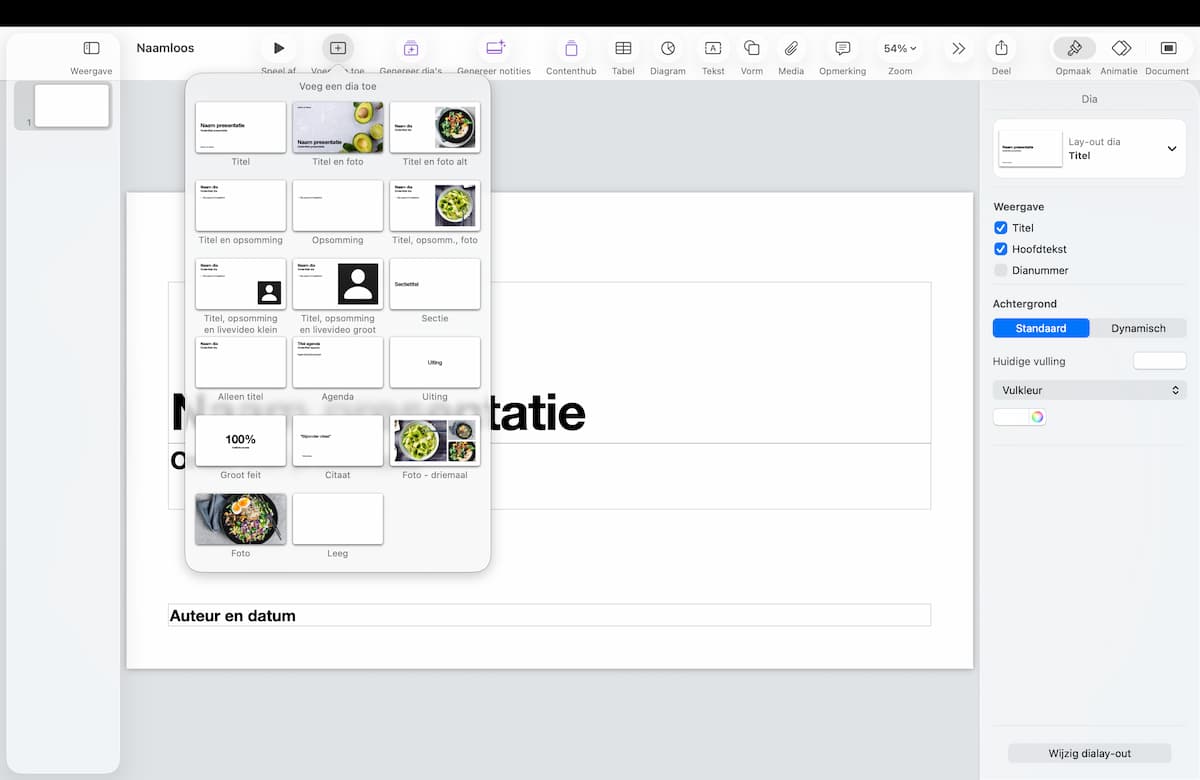Choose layout with livevideo groot

click(x=338, y=284)
